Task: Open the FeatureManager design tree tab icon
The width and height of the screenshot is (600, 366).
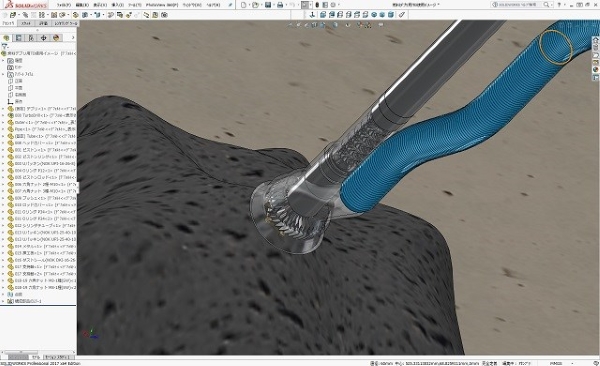Action: [6, 38]
